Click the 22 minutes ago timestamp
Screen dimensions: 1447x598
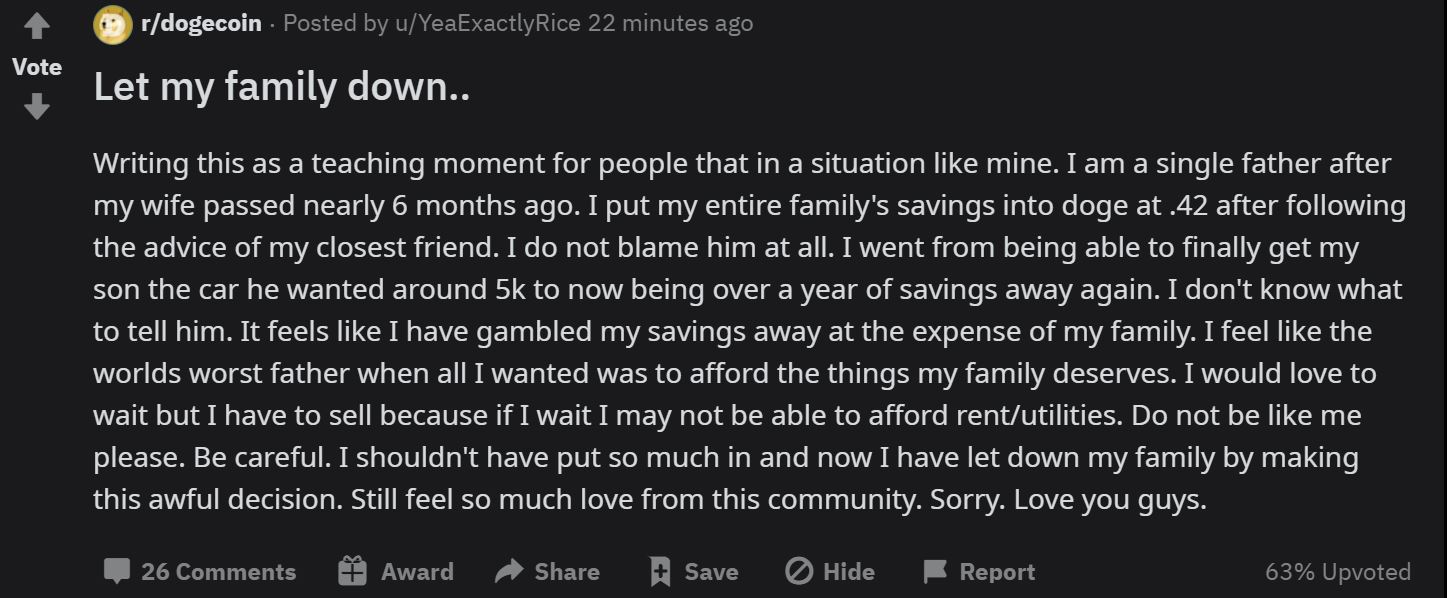pyautogui.click(x=671, y=23)
